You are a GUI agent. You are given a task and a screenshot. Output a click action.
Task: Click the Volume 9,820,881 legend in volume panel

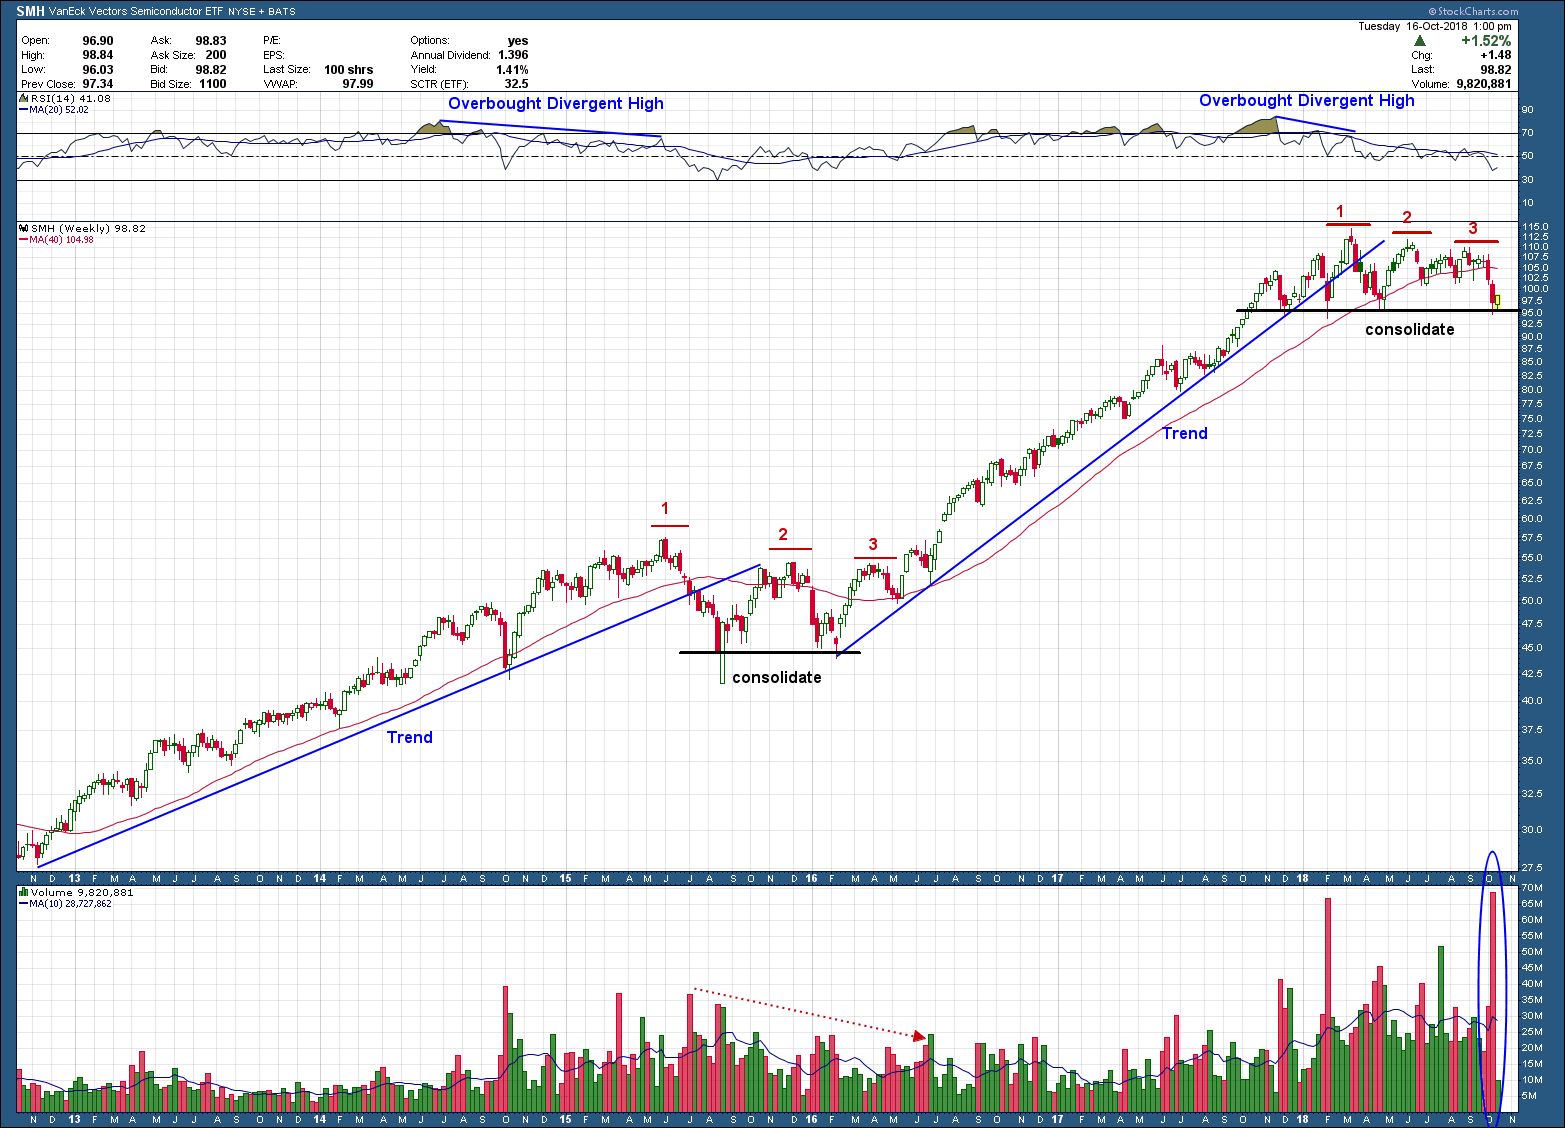[82, 892]
